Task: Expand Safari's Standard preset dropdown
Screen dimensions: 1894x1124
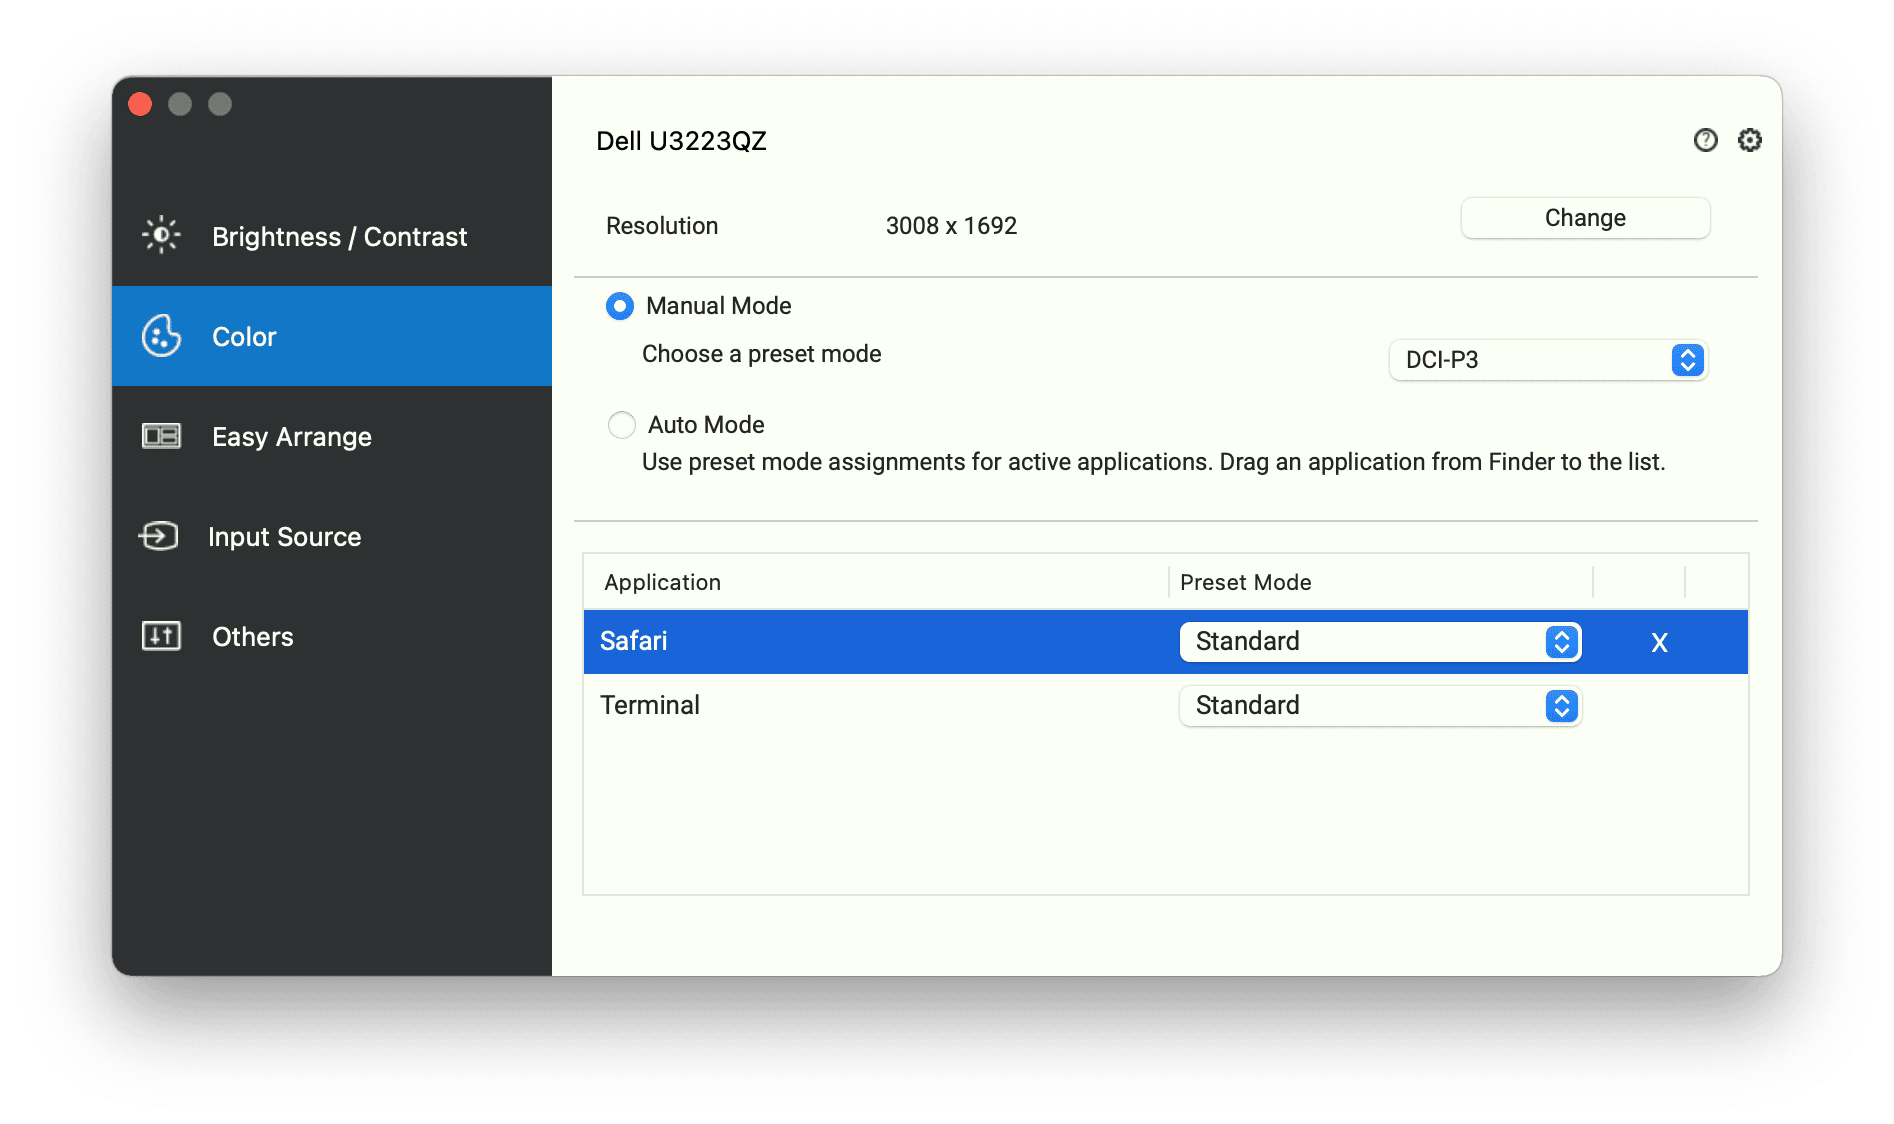Action: tap(1379, 642)
